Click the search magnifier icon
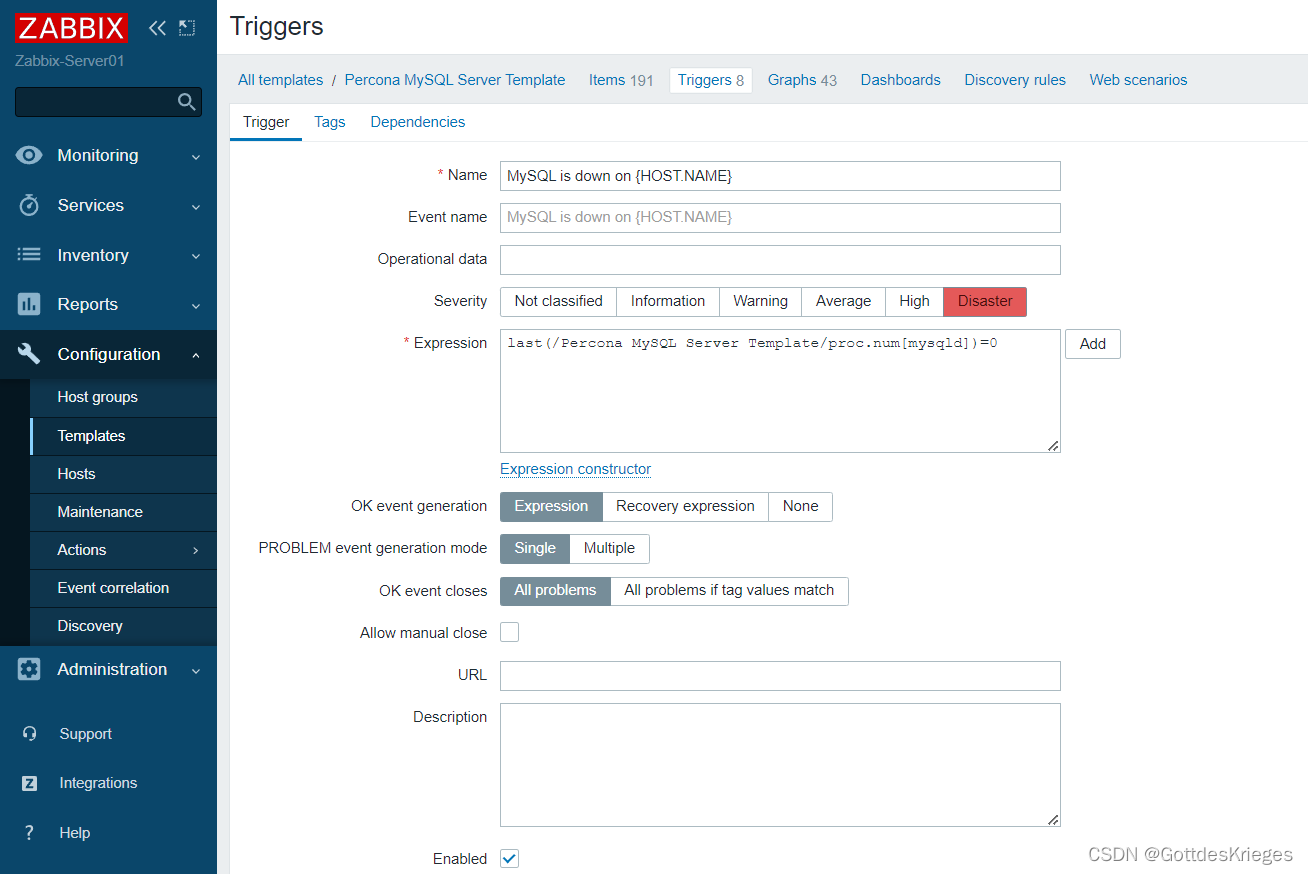Image resolution: width=1308 pixels, height=874 pixels. coord(186,102)
